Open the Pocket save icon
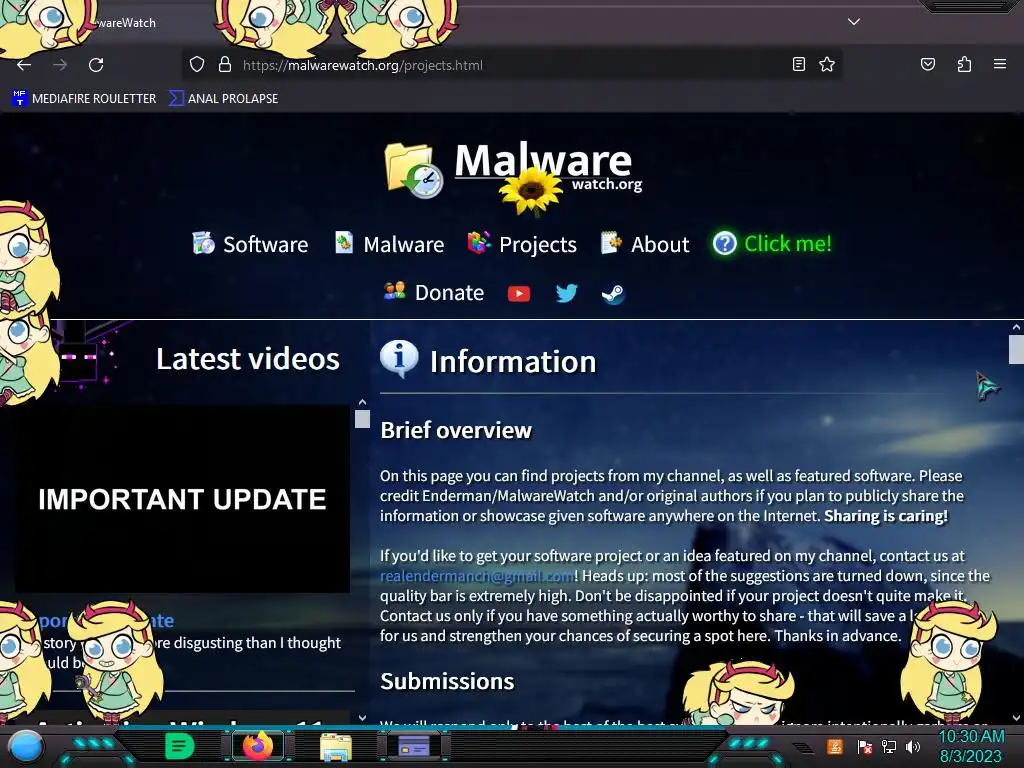The image size is (1024, 768). click(x=927, y=64)
